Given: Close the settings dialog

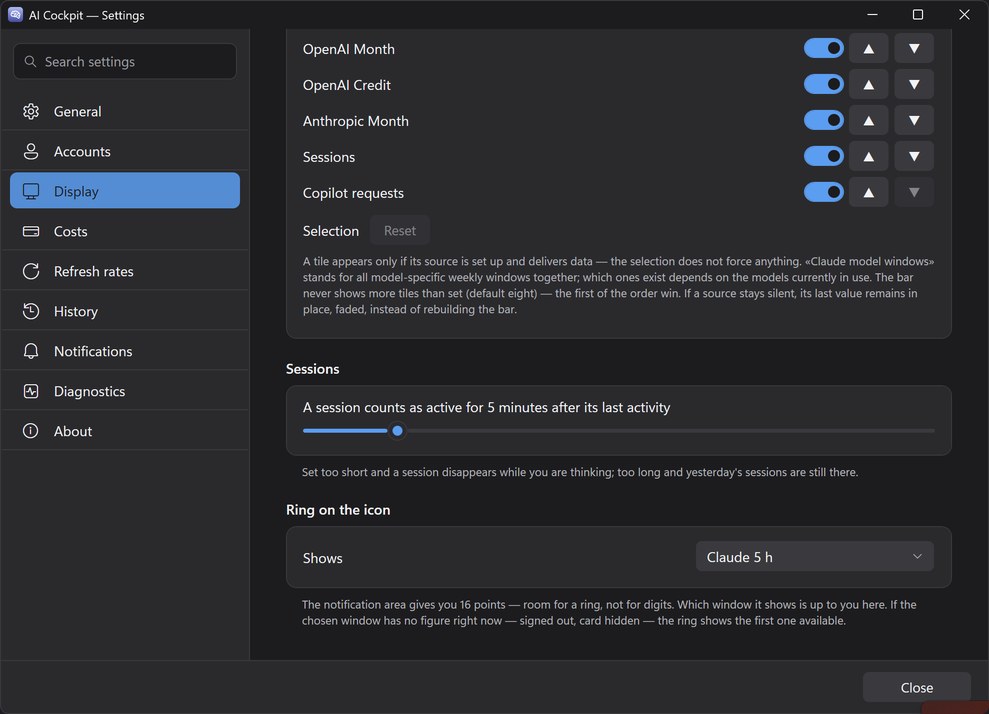Looking at the screenshot, I should coord(916,688).
